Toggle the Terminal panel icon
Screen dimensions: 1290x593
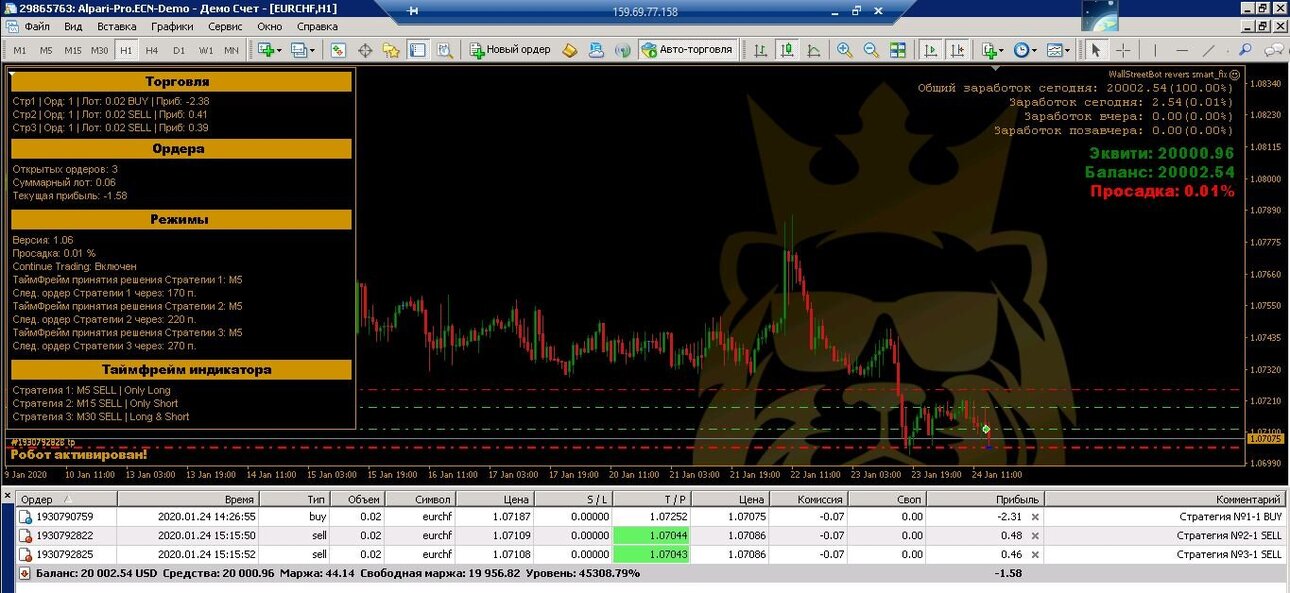[417, 50]
